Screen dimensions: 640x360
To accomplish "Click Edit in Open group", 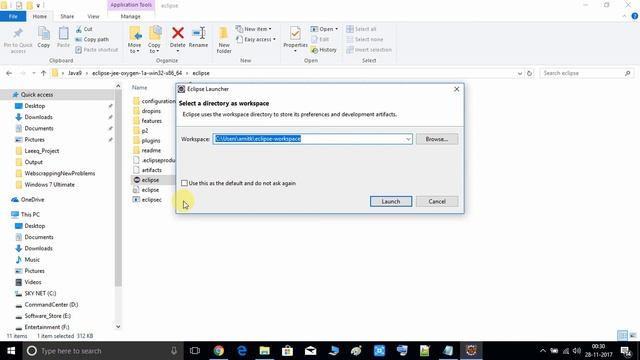I will click(x=320, y=39).
